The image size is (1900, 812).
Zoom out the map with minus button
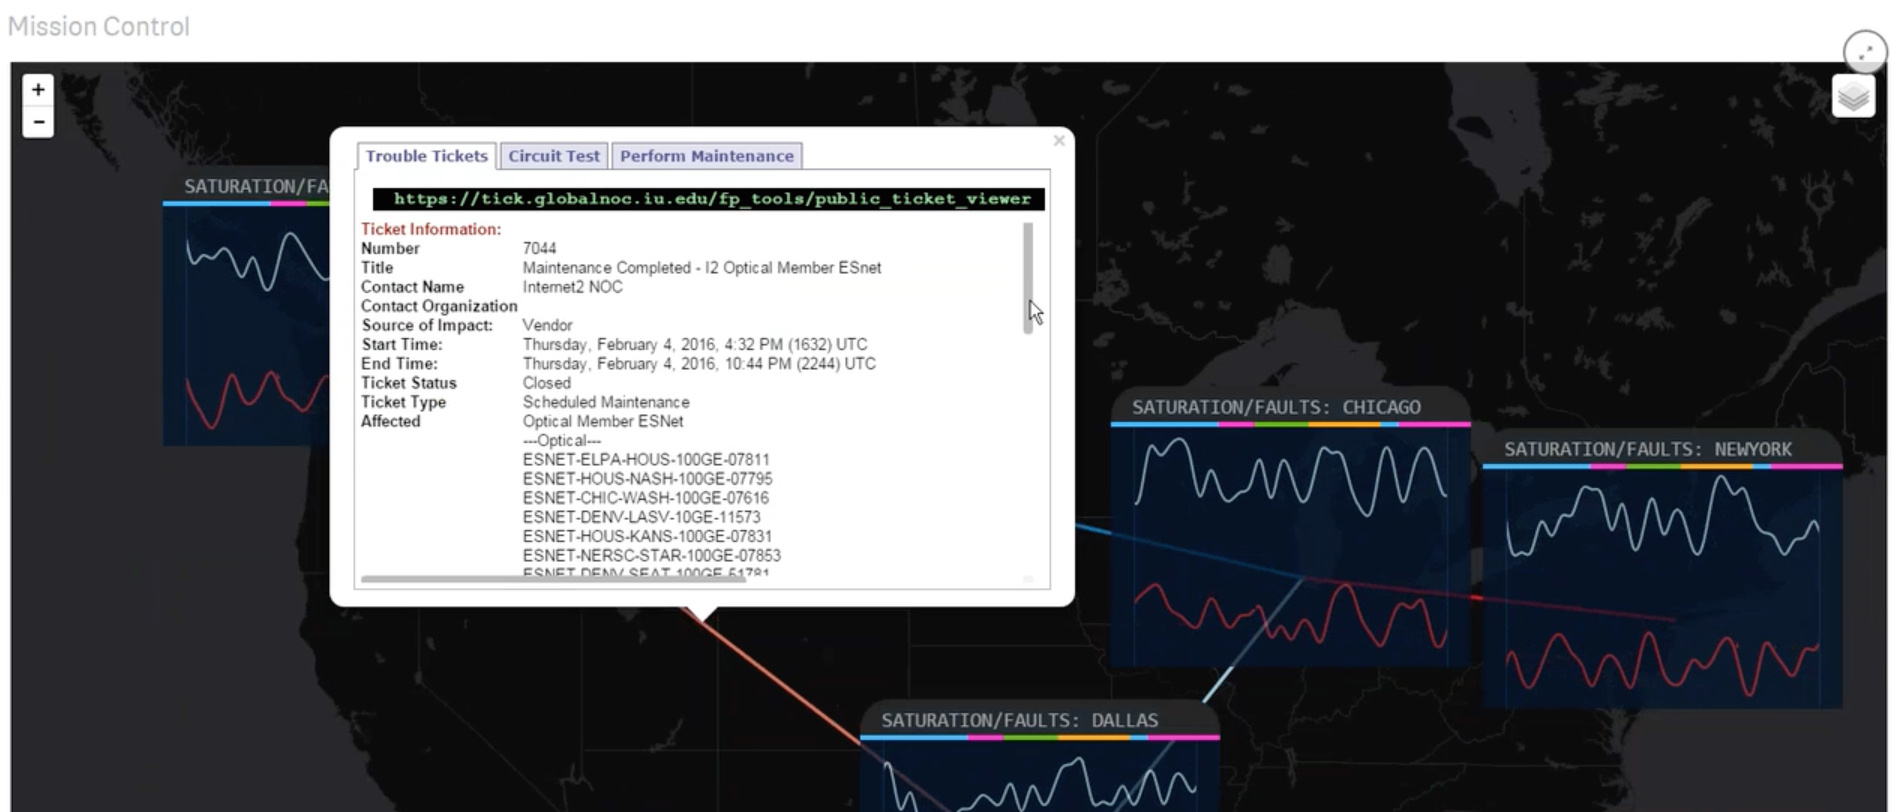(38, 122)
